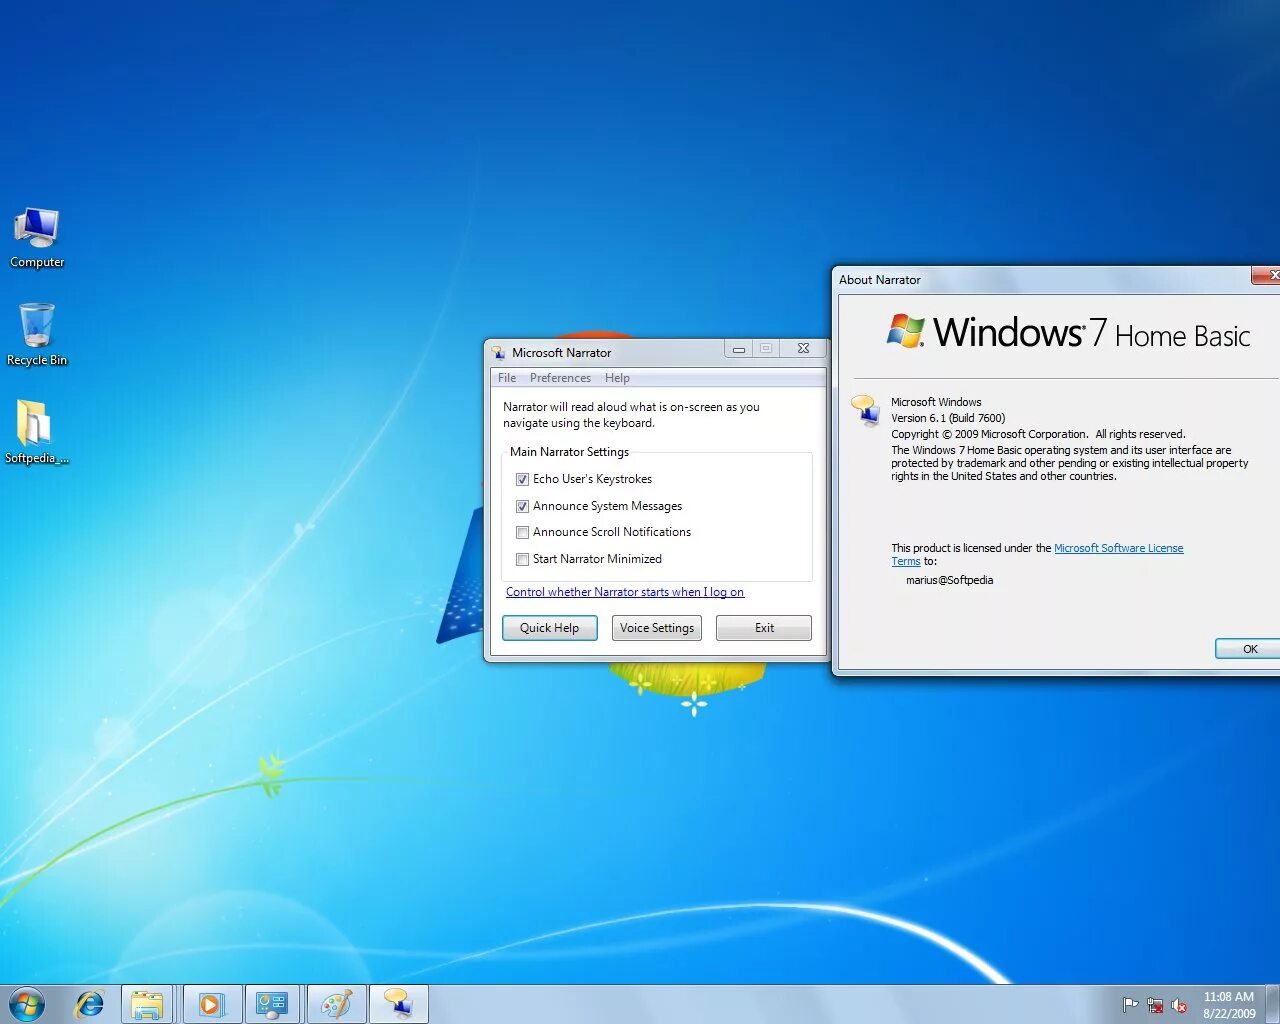Click the marius@Softpedia licensee text
The image size is (1280, 1024).
click(949, 580)
